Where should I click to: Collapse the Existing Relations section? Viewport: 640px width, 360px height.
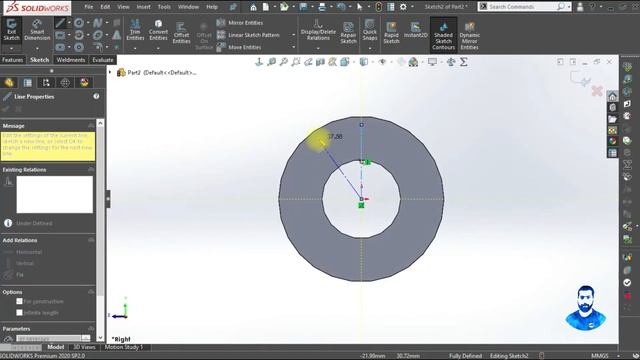tap(91, 169)
